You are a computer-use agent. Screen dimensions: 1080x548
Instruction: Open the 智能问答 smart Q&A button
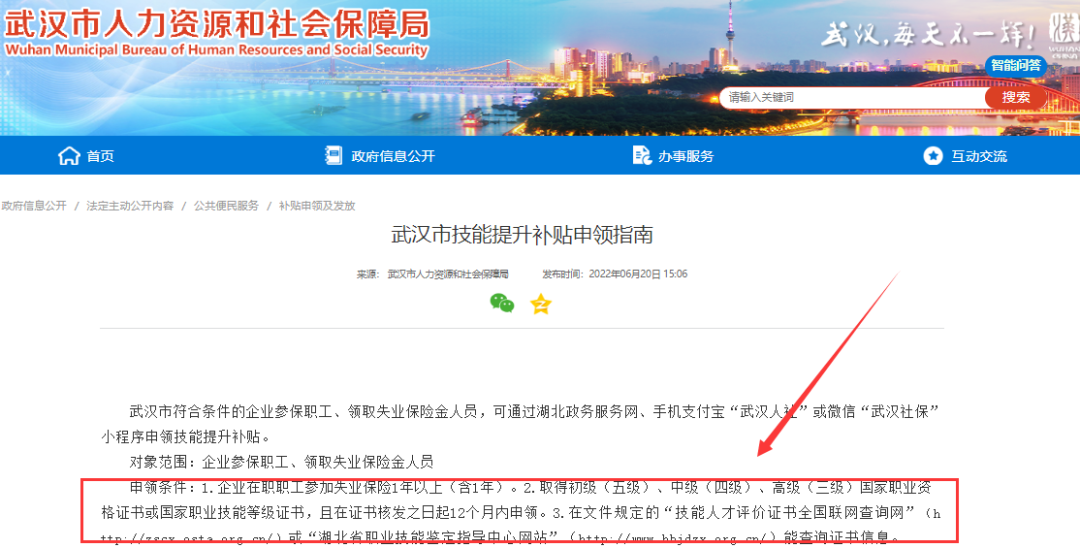click(1016, 66)
